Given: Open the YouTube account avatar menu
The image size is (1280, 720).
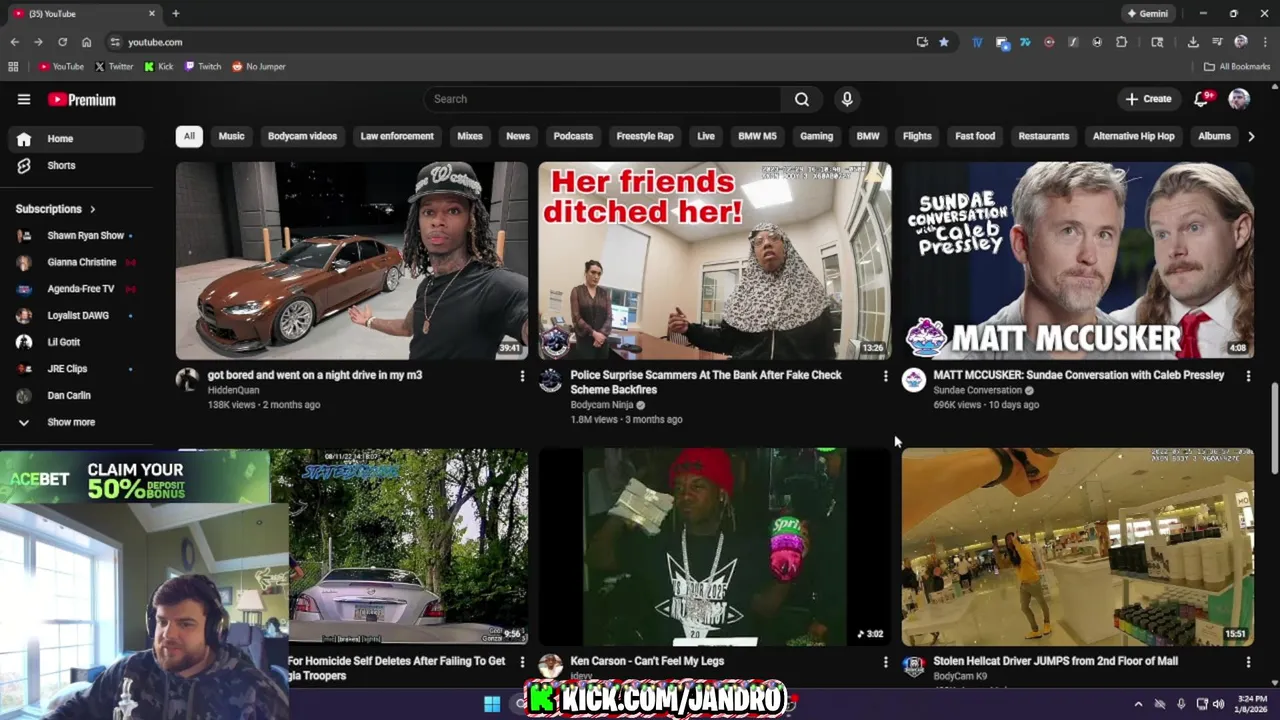Looking at the screenshot, I should pos(1239,99).
